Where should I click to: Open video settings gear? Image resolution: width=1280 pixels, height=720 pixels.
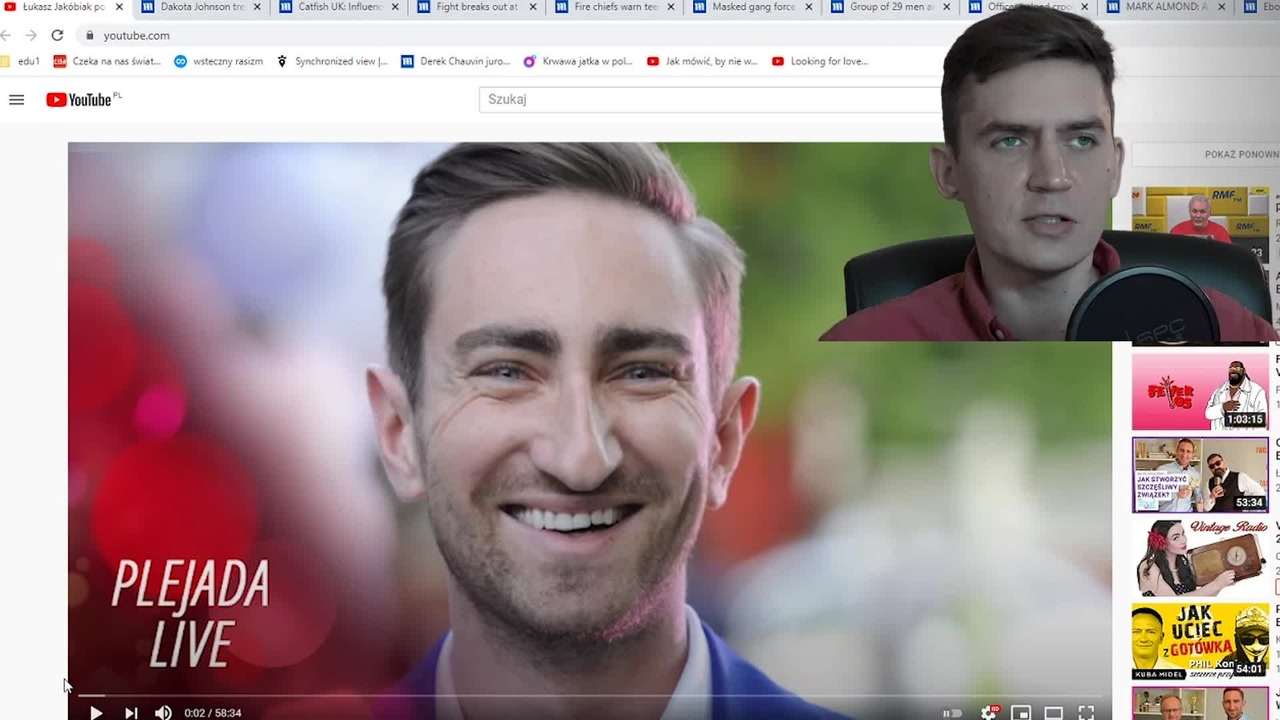[988, 712]
